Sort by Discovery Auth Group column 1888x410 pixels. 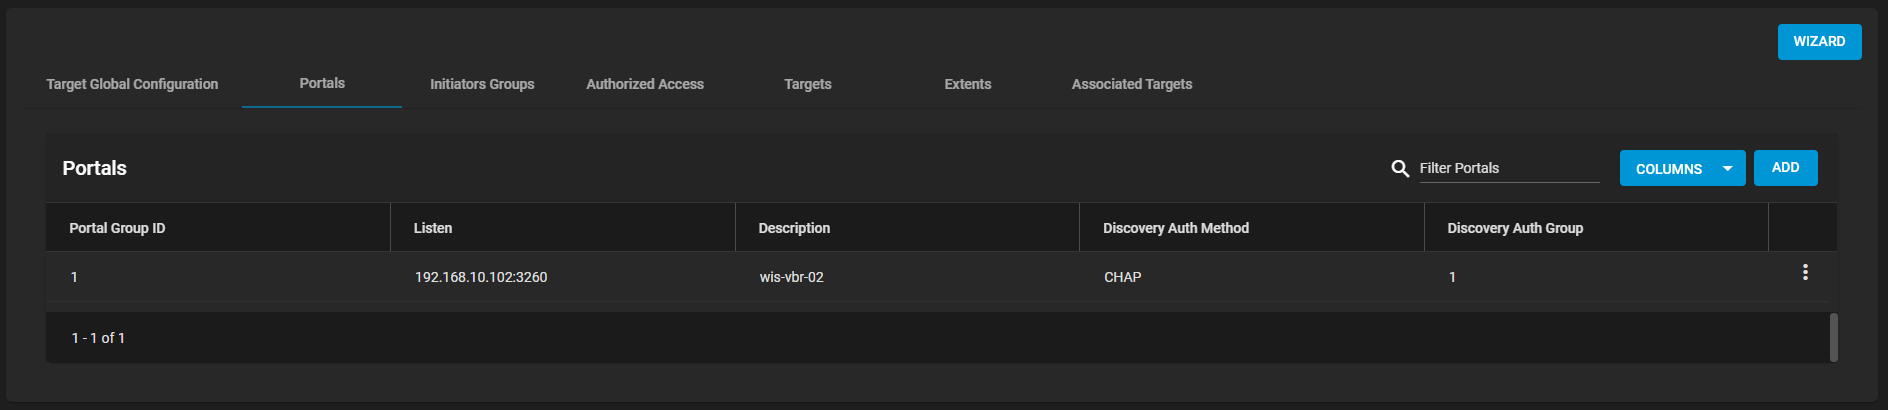(1515, 228)
